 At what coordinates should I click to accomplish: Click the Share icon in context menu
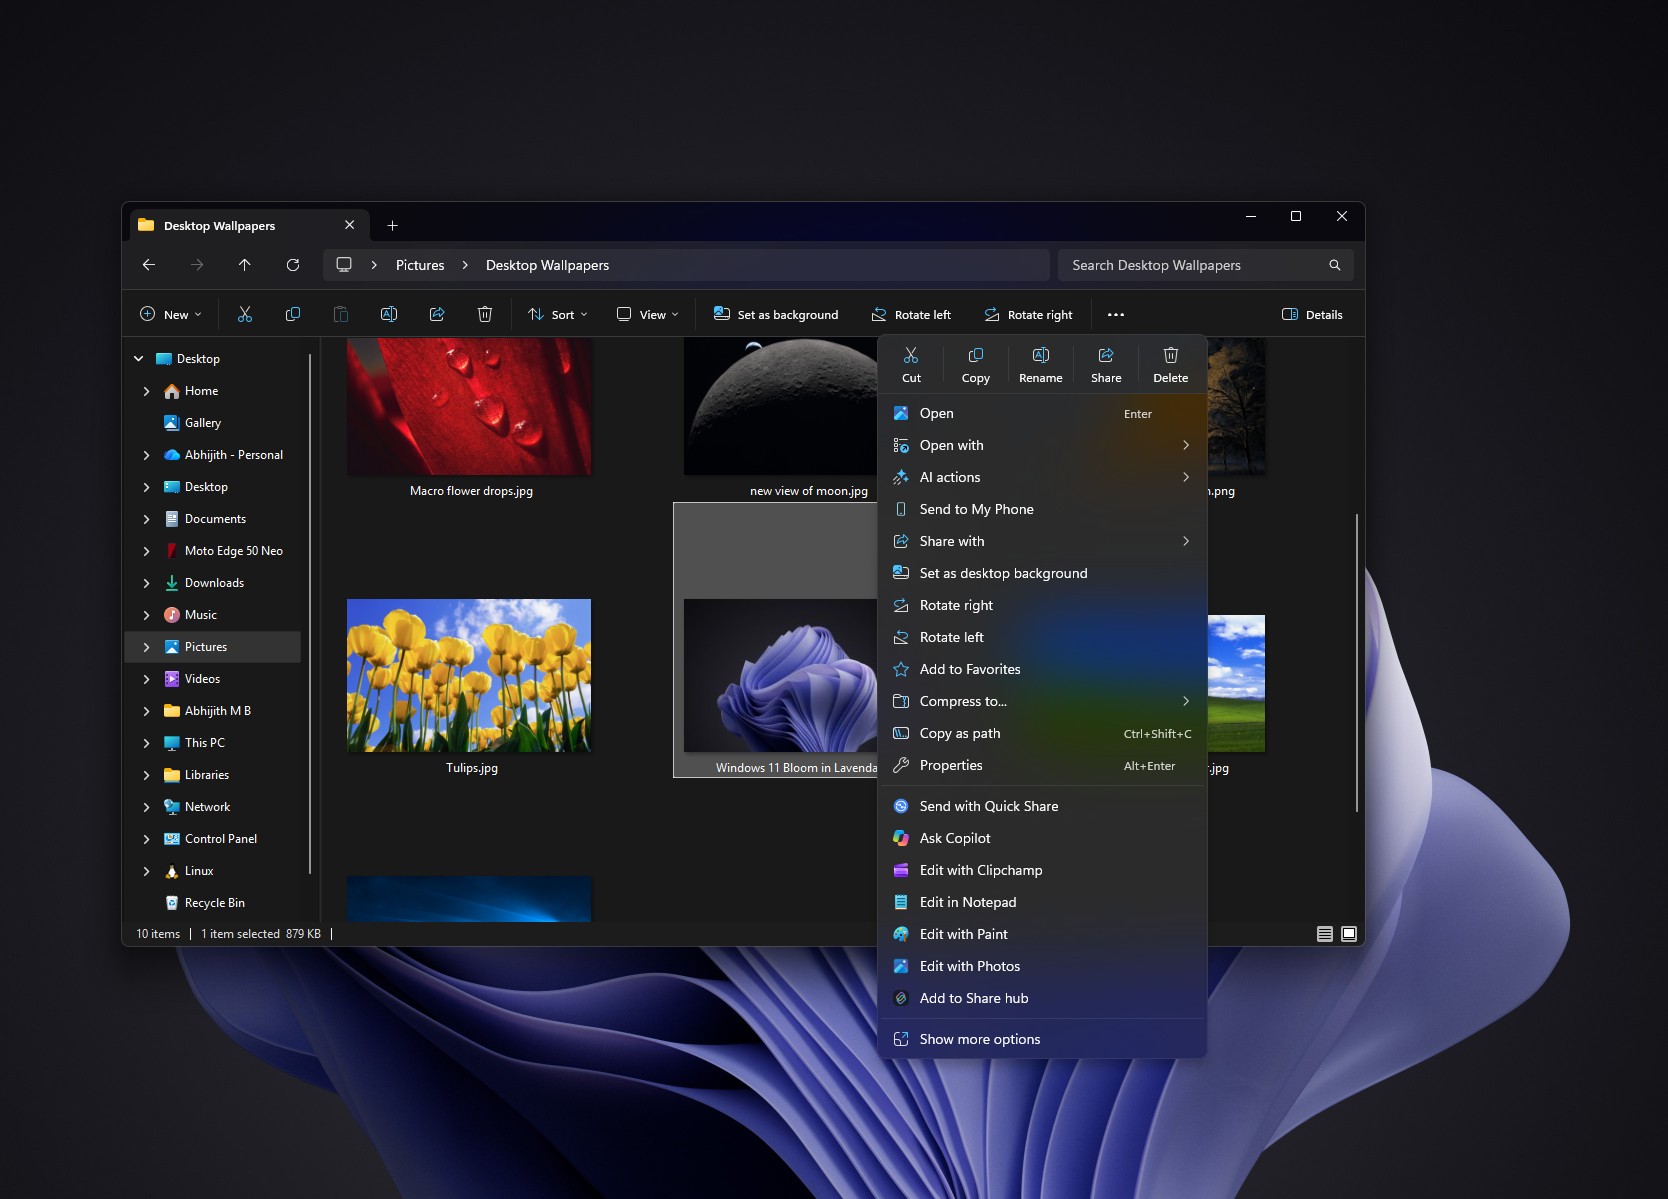click(1106, 355)
